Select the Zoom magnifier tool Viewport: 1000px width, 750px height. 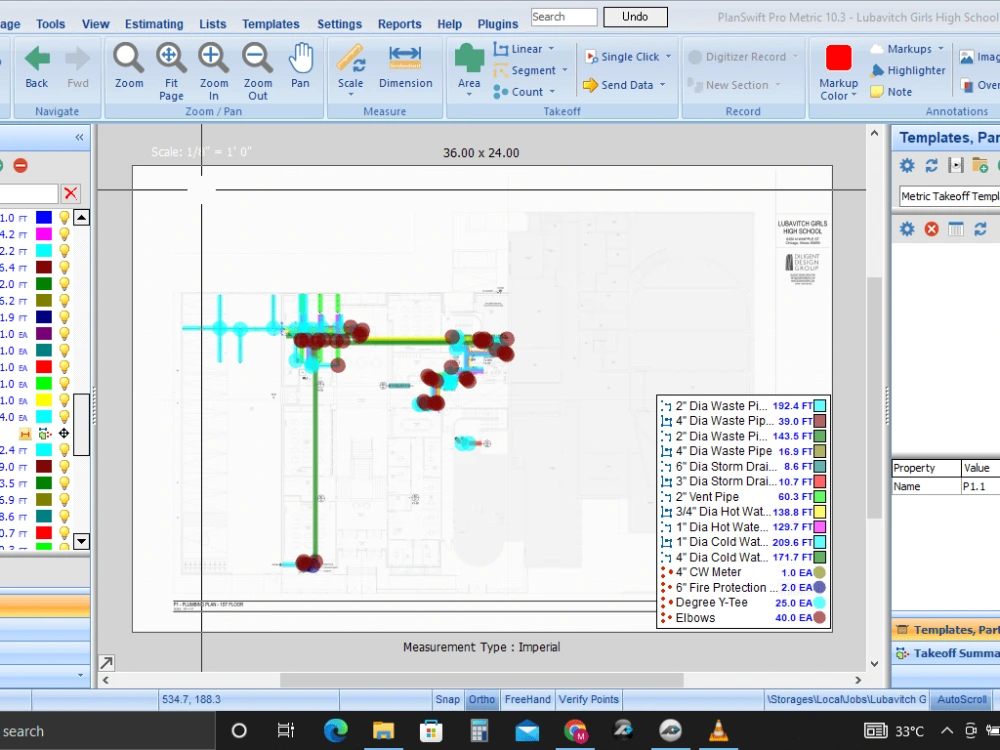(x=129, y=58)
